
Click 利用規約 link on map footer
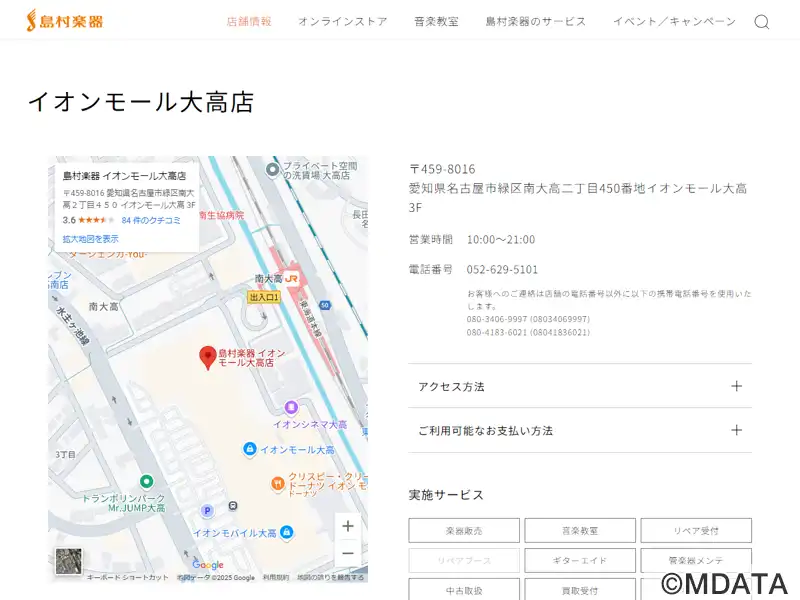[x=276, y=578]
